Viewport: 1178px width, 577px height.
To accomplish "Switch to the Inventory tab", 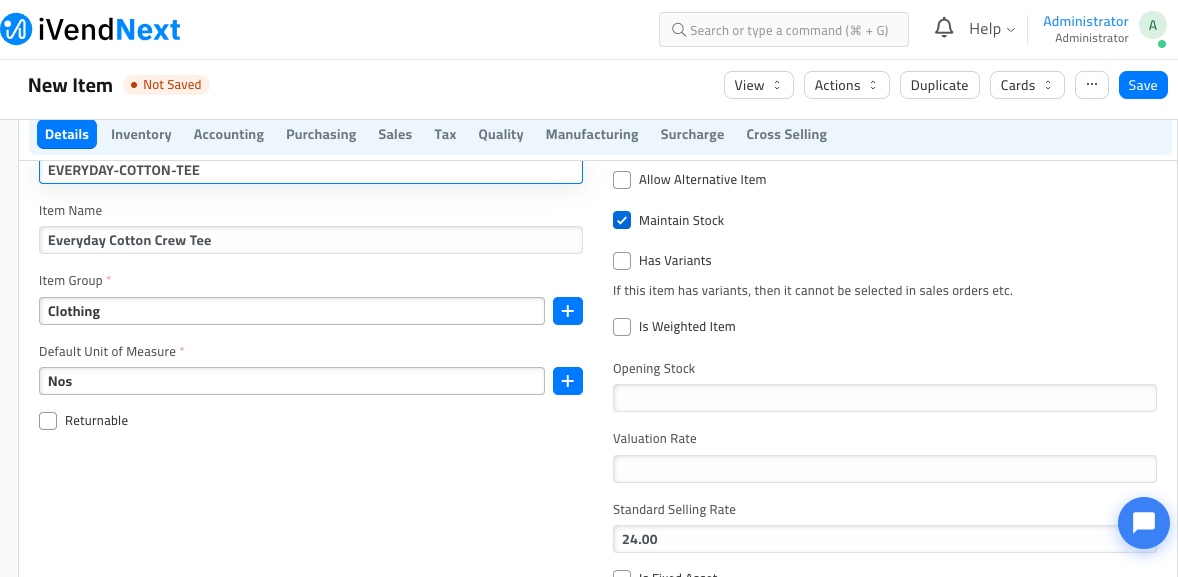I will (x=141, y=134).
